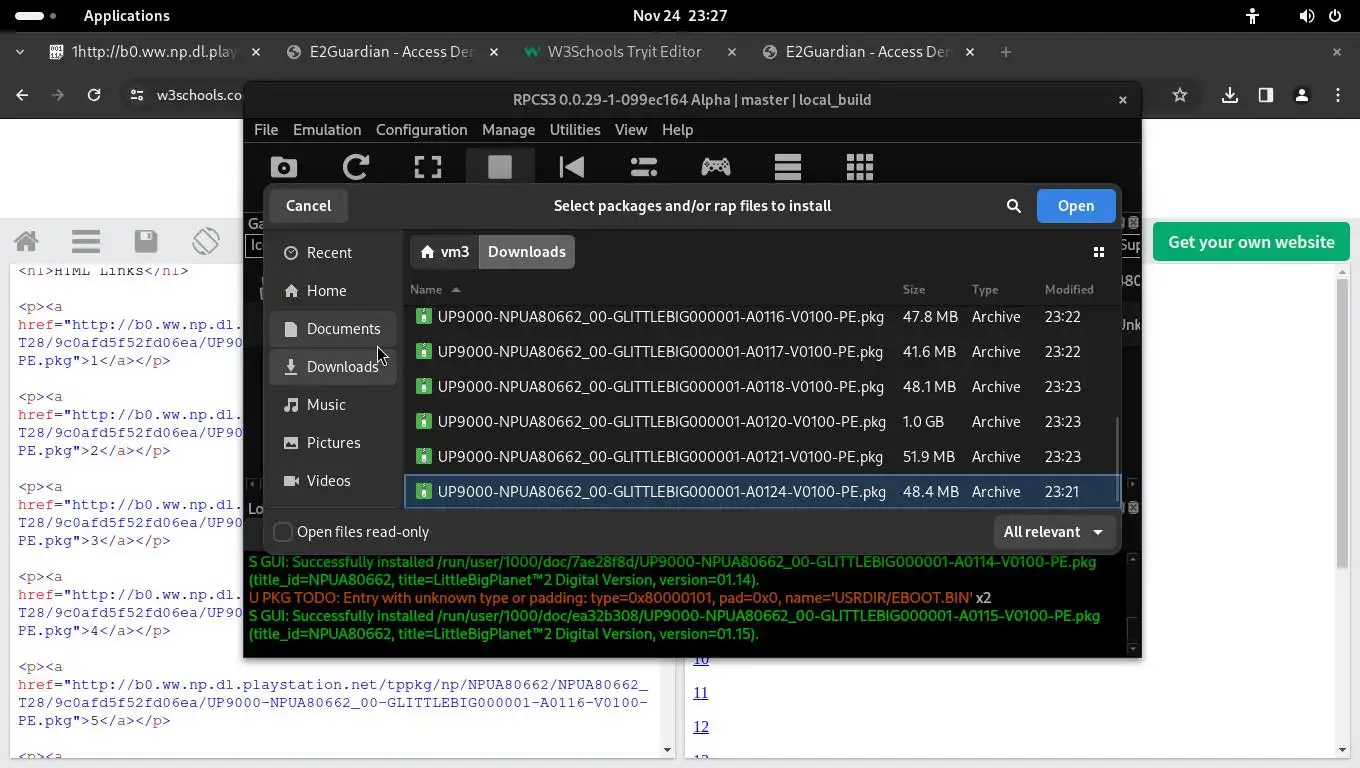This screenshot has width=1360, height=768.
Task: Click the RPCS3 fullscreen toolbar icon
Action: click(x=428, y=167)
